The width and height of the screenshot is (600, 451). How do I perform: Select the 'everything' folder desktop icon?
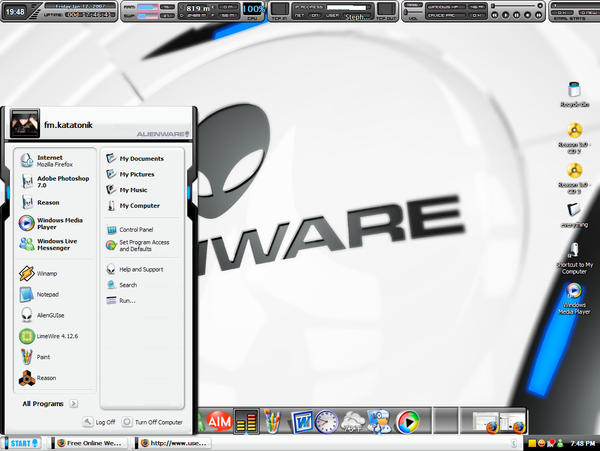coord(574,215)
